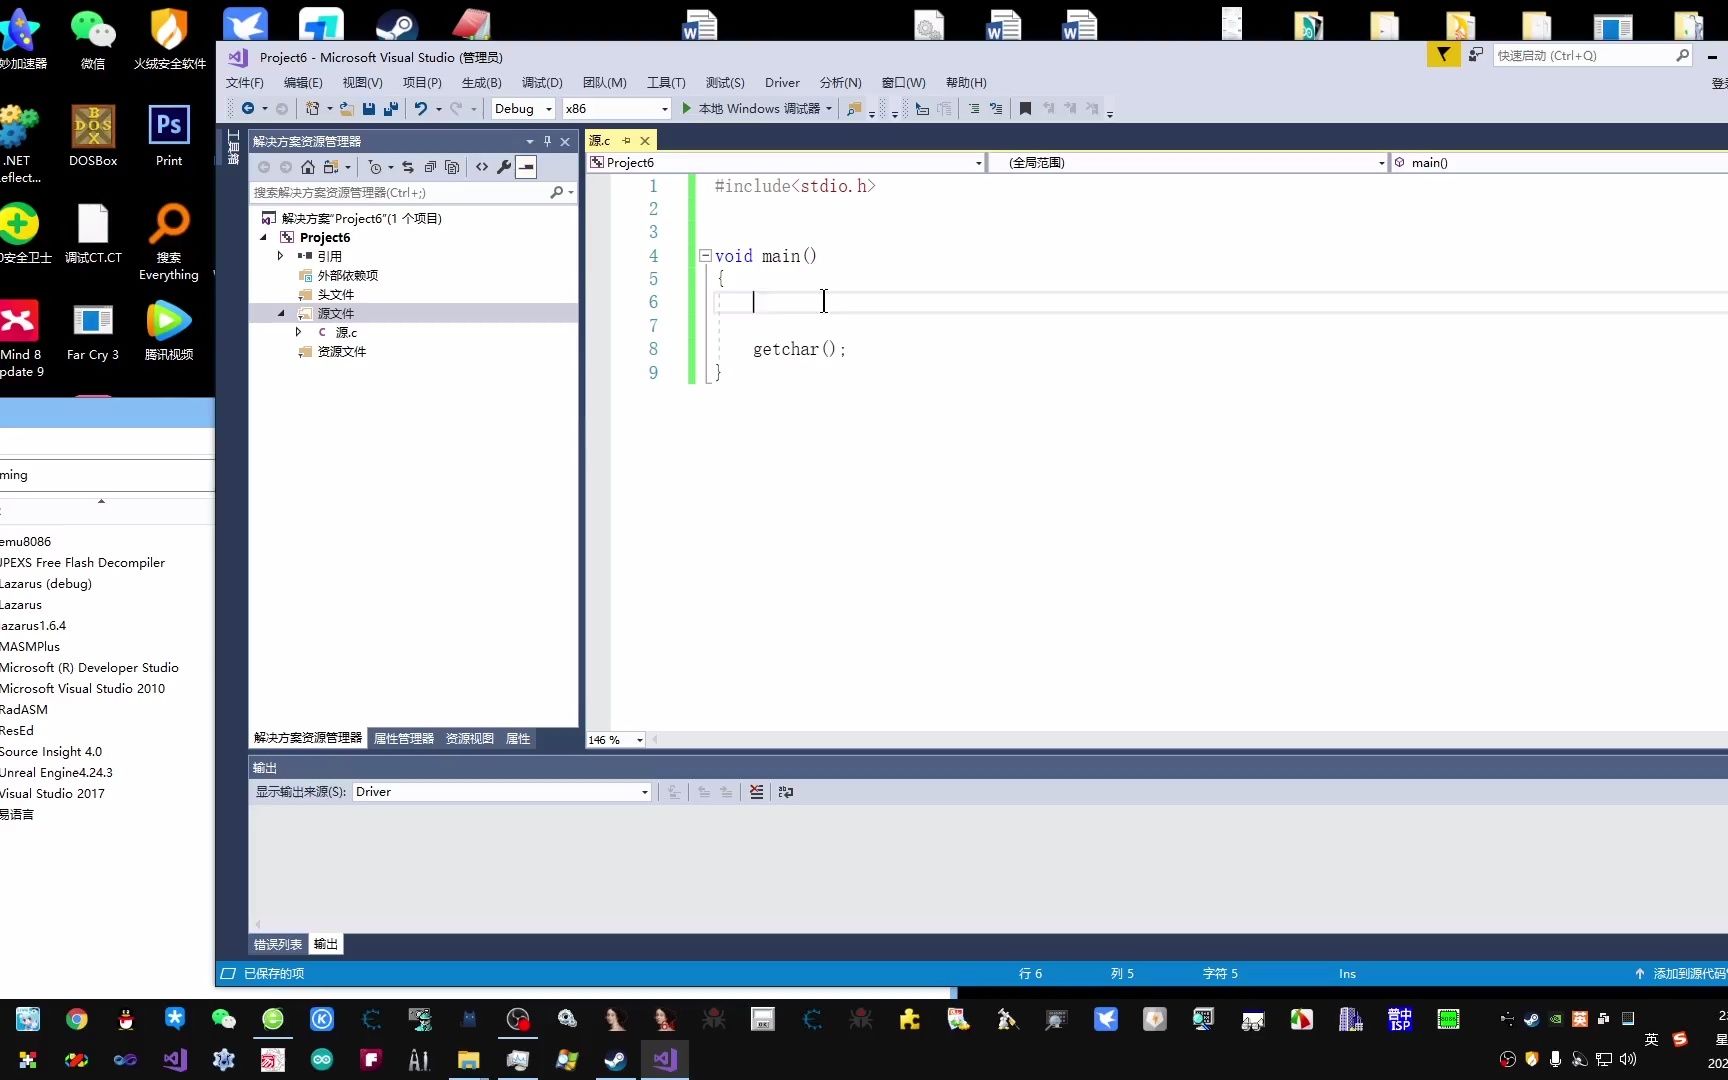Click the Save floppy disk icon
The height and width of the screenshot is (1080, 1728).
click(x=369, y=108)
